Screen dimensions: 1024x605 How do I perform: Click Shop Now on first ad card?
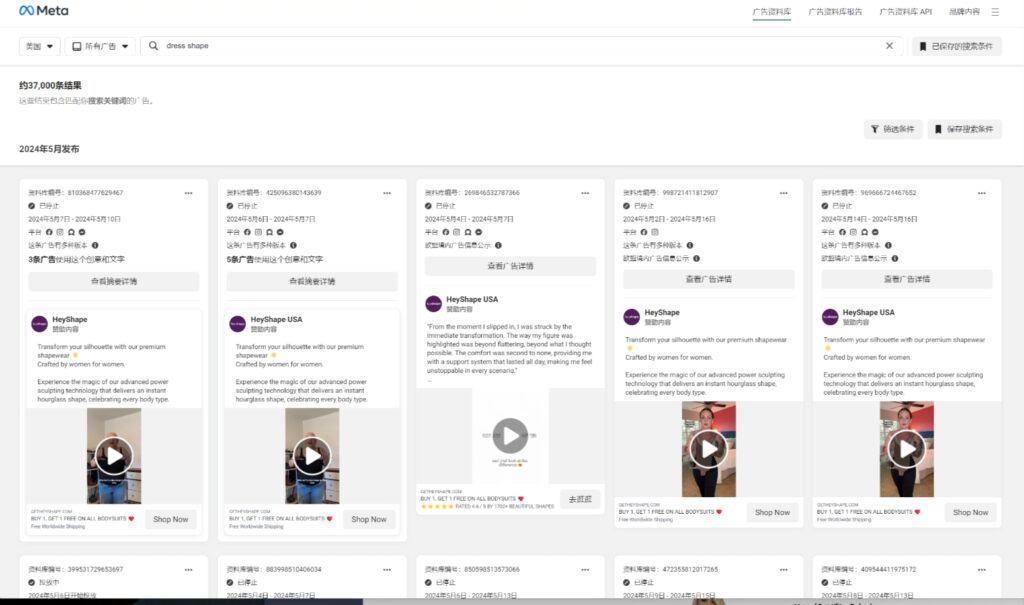170,519
